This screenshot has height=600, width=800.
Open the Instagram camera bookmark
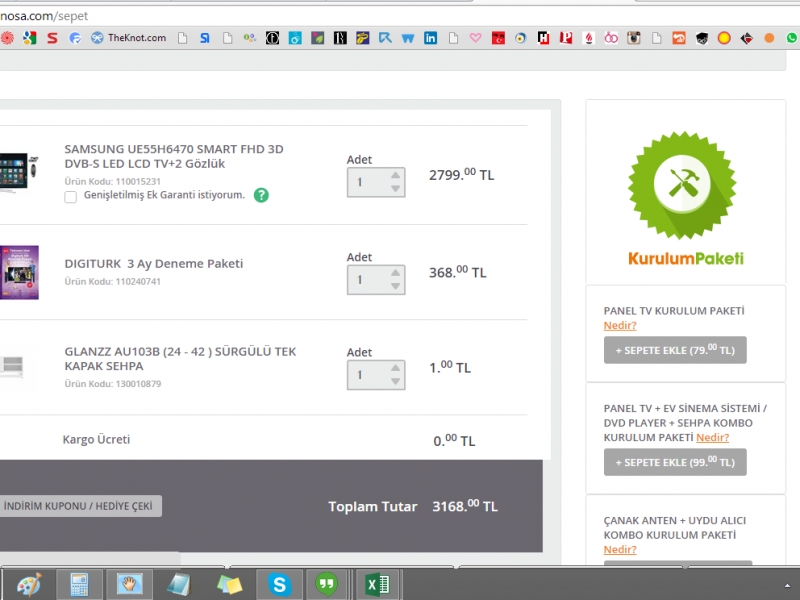click(633, 38)
